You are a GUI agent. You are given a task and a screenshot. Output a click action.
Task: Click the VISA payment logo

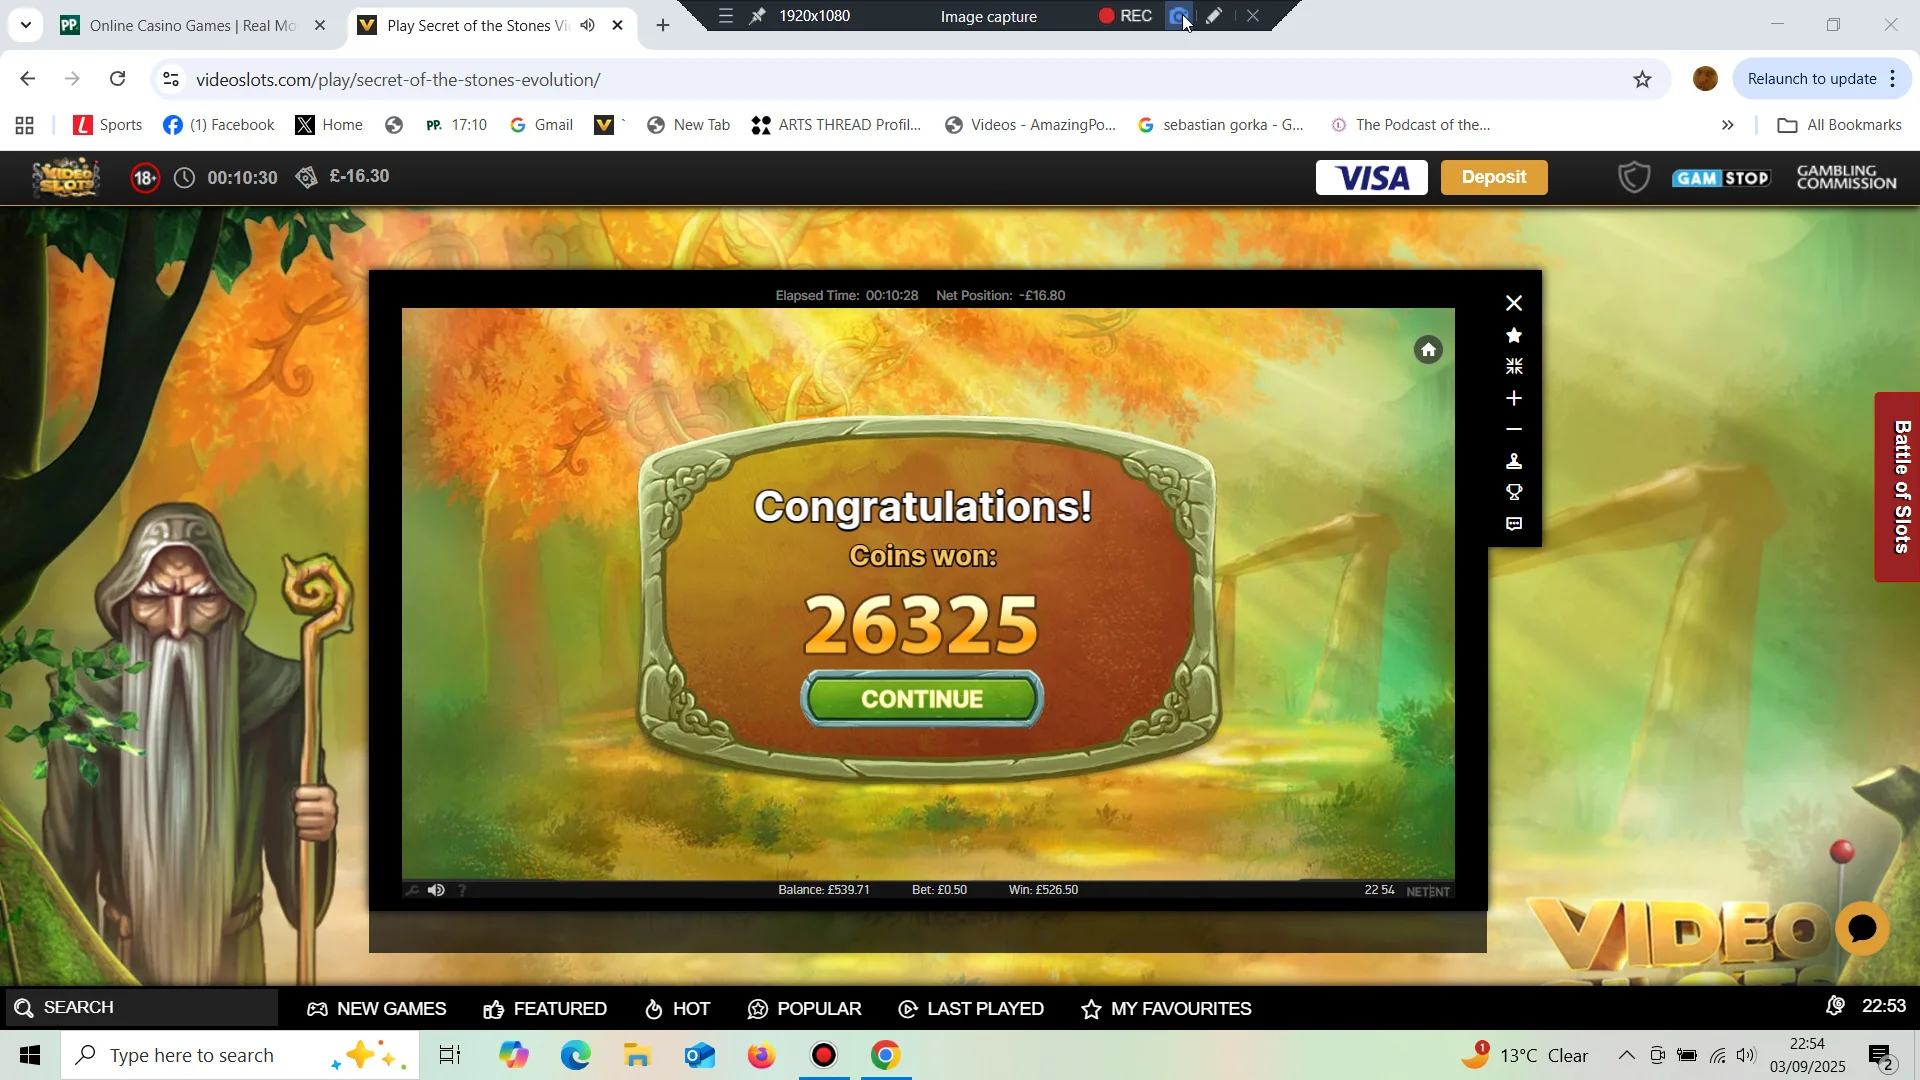(1371, 177)
